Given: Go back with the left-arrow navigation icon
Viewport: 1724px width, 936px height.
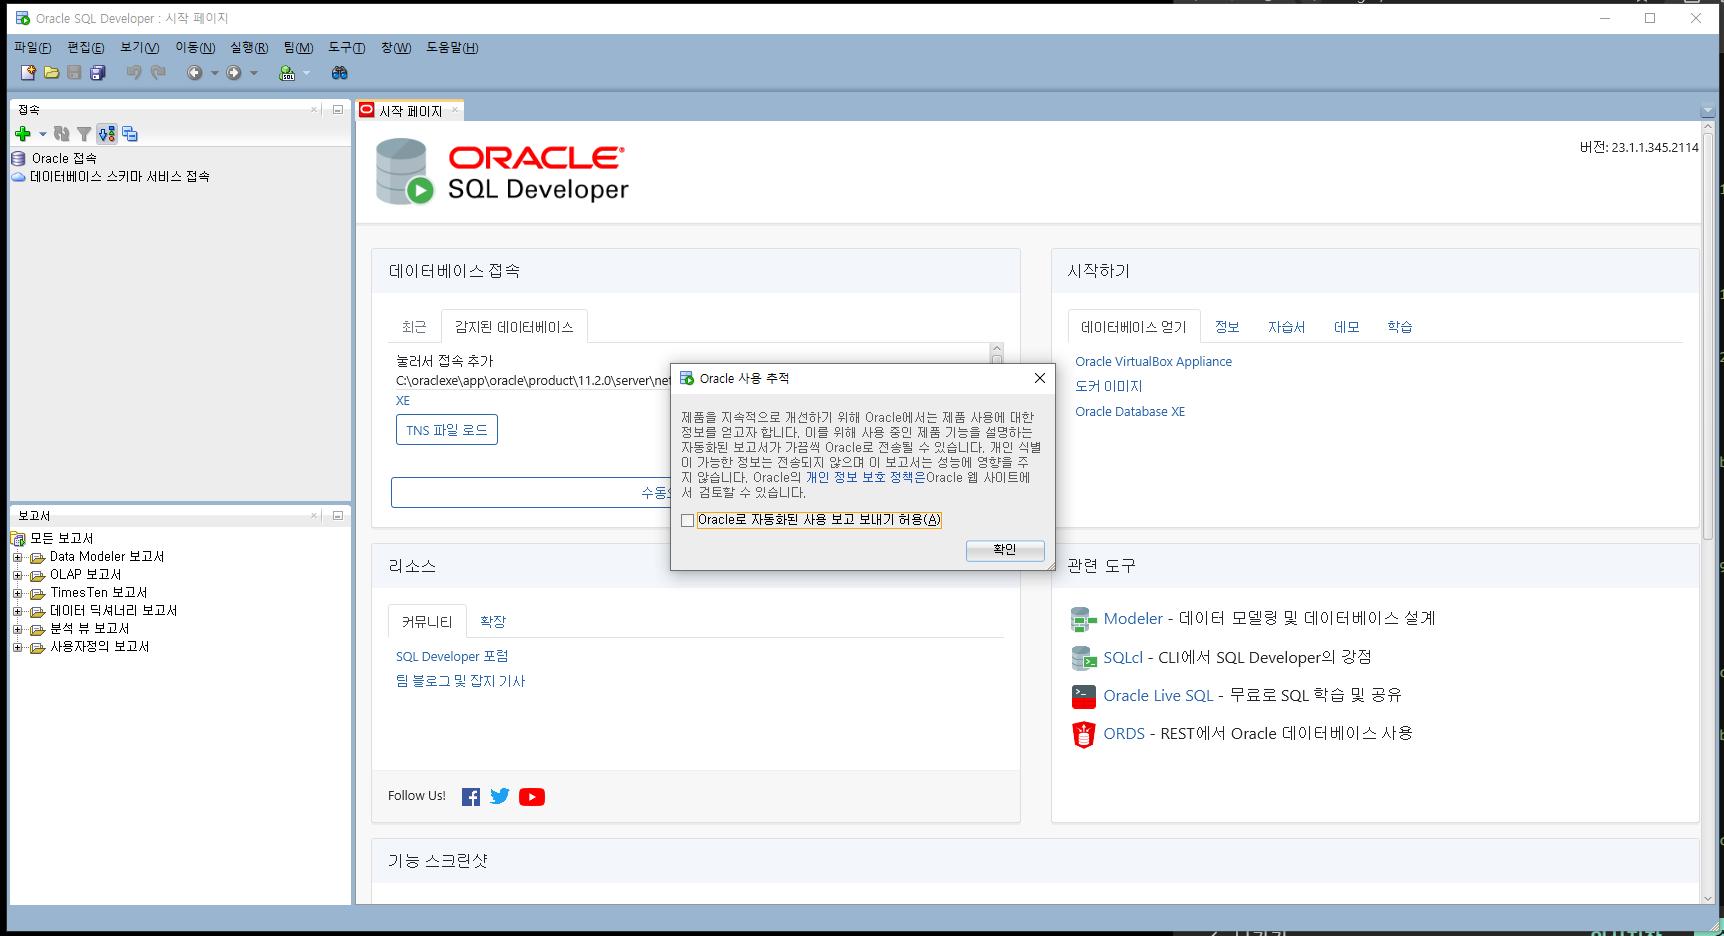Looking at the screenshot, I should (195, 73).
